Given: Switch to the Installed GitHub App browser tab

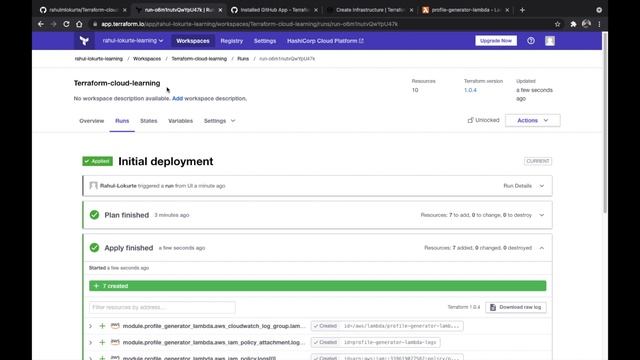Looking at the screenshot, I should 274,10.
